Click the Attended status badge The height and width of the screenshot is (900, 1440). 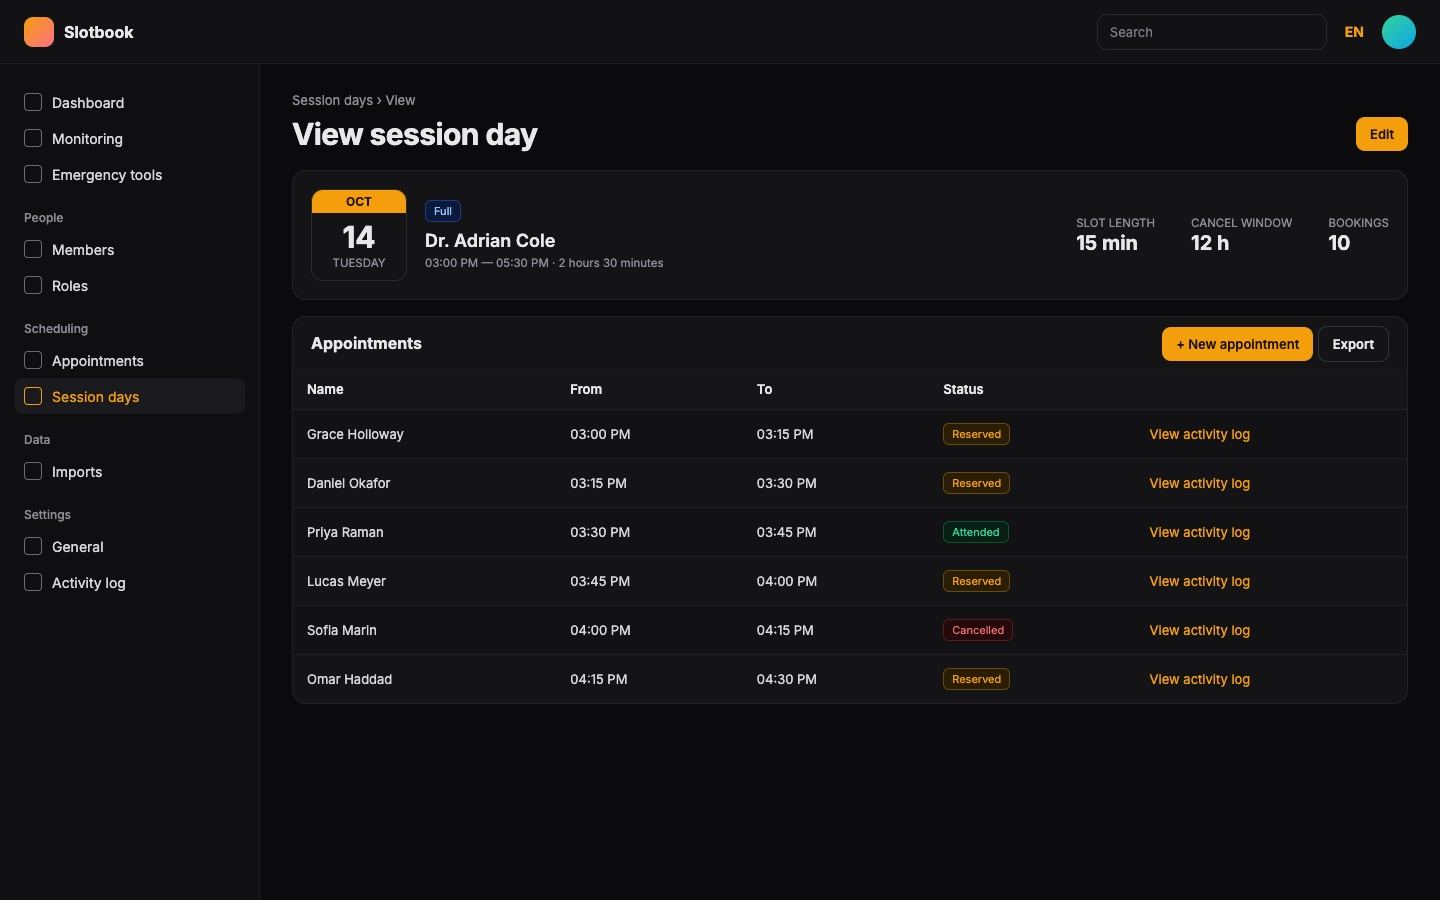(x=975, y=532)
